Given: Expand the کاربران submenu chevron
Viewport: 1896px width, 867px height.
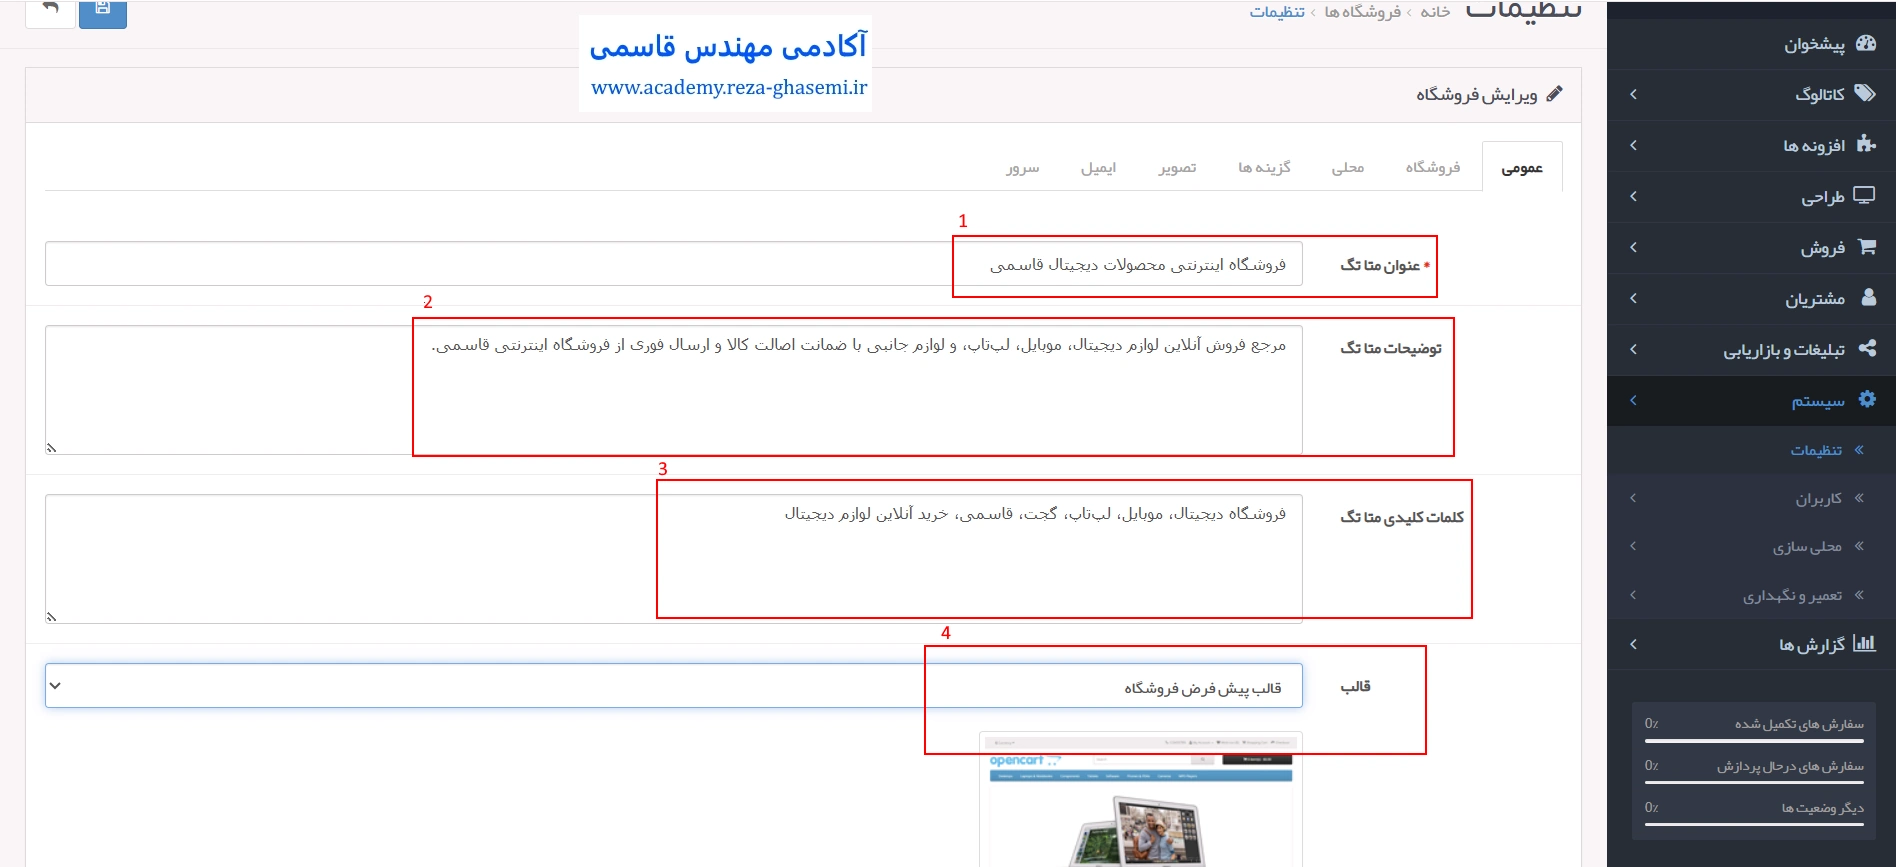Looking at the screenshot, I should [x=1633, y=498].
